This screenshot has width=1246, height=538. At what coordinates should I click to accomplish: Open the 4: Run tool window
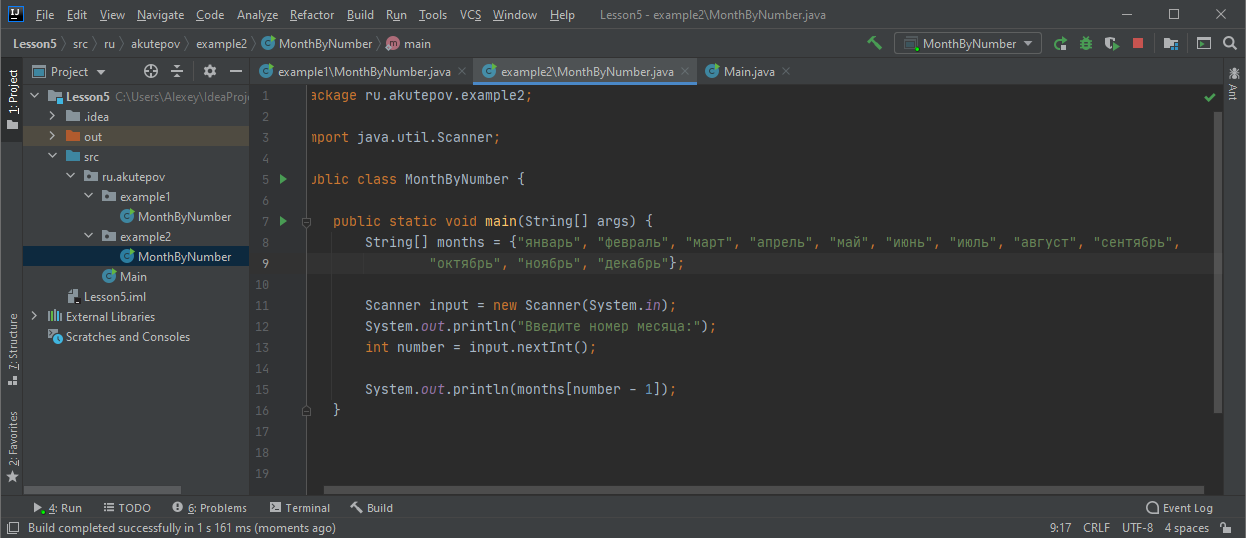(57, 508)
